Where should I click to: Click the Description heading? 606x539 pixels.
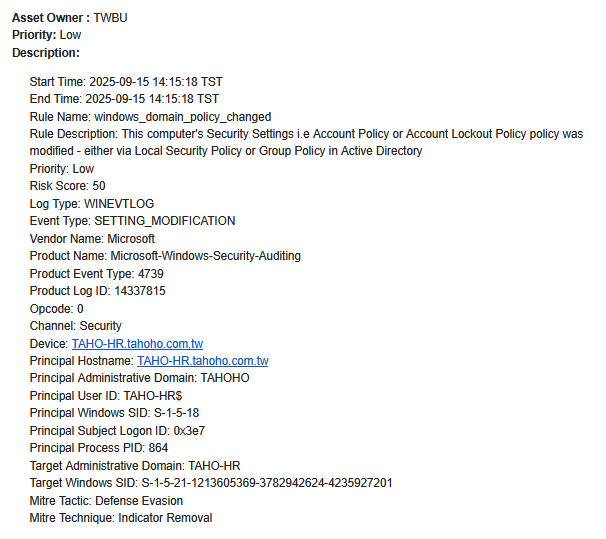(x=45, y=53)
